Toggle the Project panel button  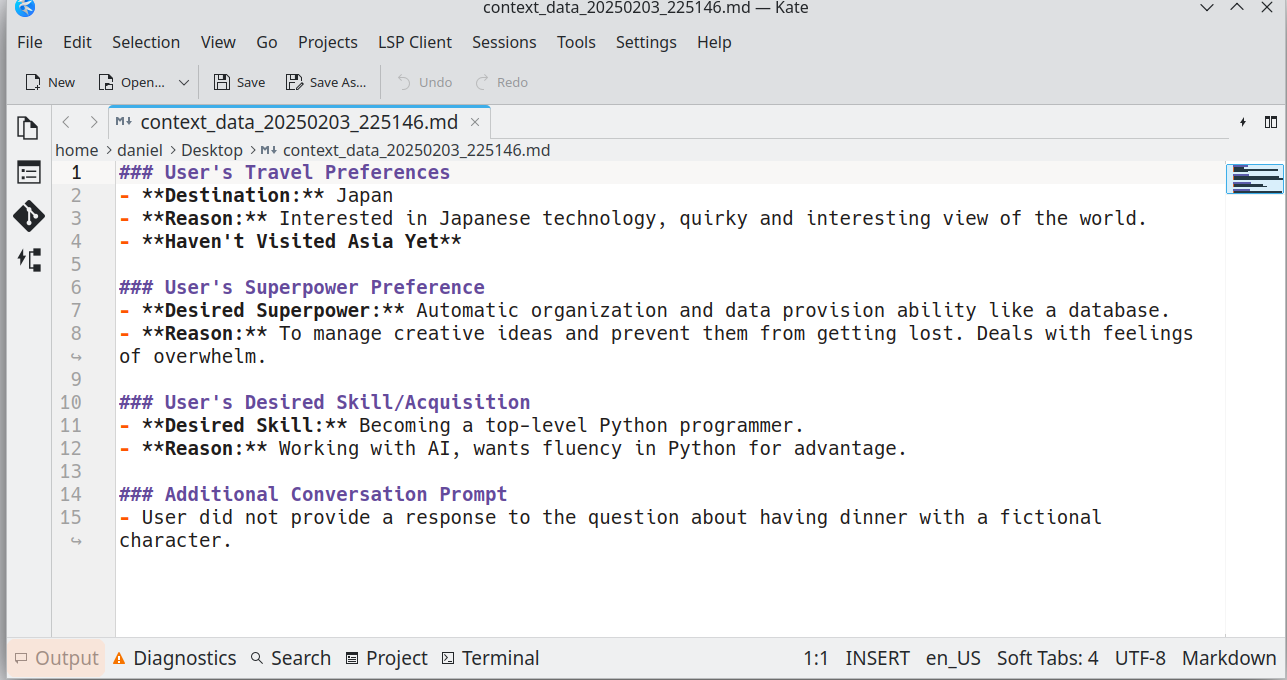pos(386,658)
